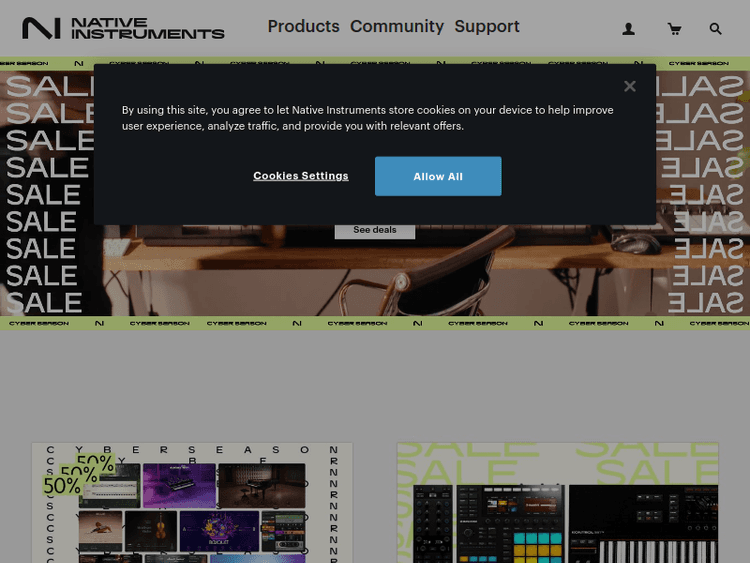Screen dimensions: 750x563
Task: Open the shopping cart icon
Action: (x=674, y=29)
